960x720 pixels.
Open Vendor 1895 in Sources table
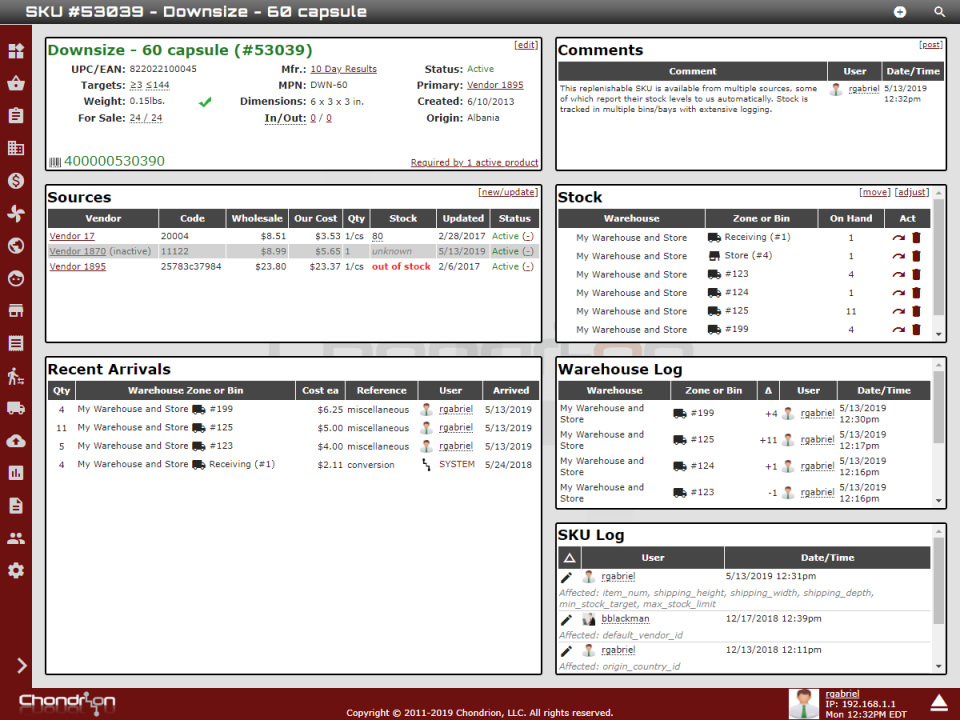pyautogui.click(x=78, y=266)
